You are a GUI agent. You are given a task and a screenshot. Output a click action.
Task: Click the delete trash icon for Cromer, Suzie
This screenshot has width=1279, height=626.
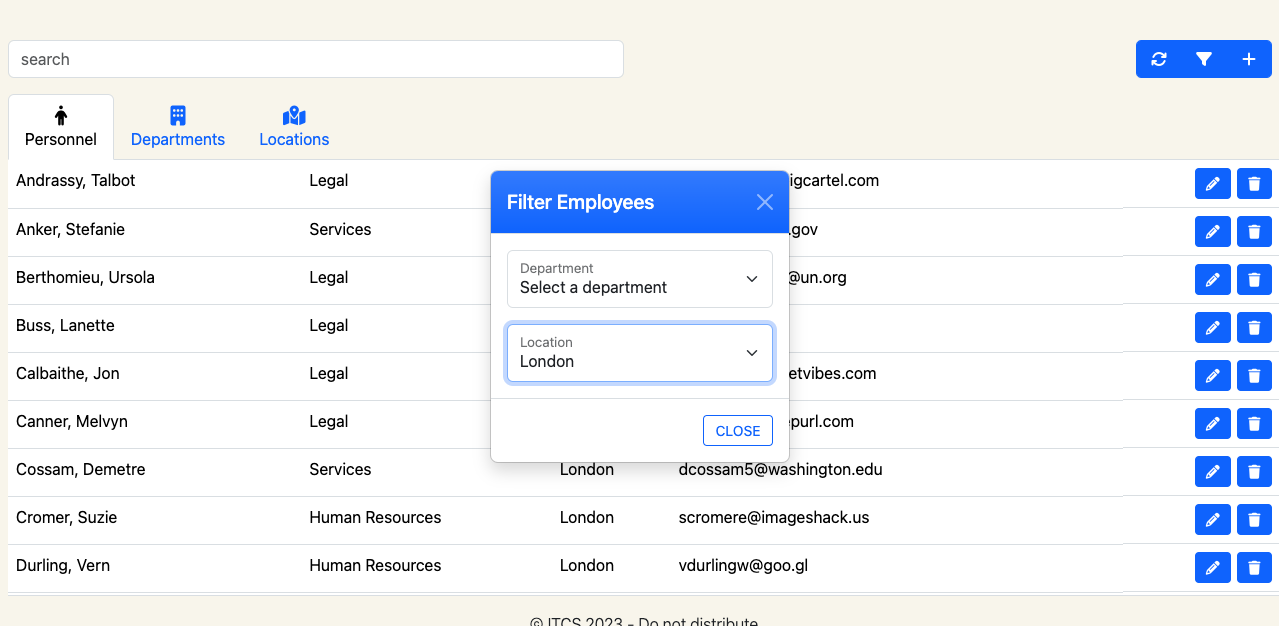1254,519
